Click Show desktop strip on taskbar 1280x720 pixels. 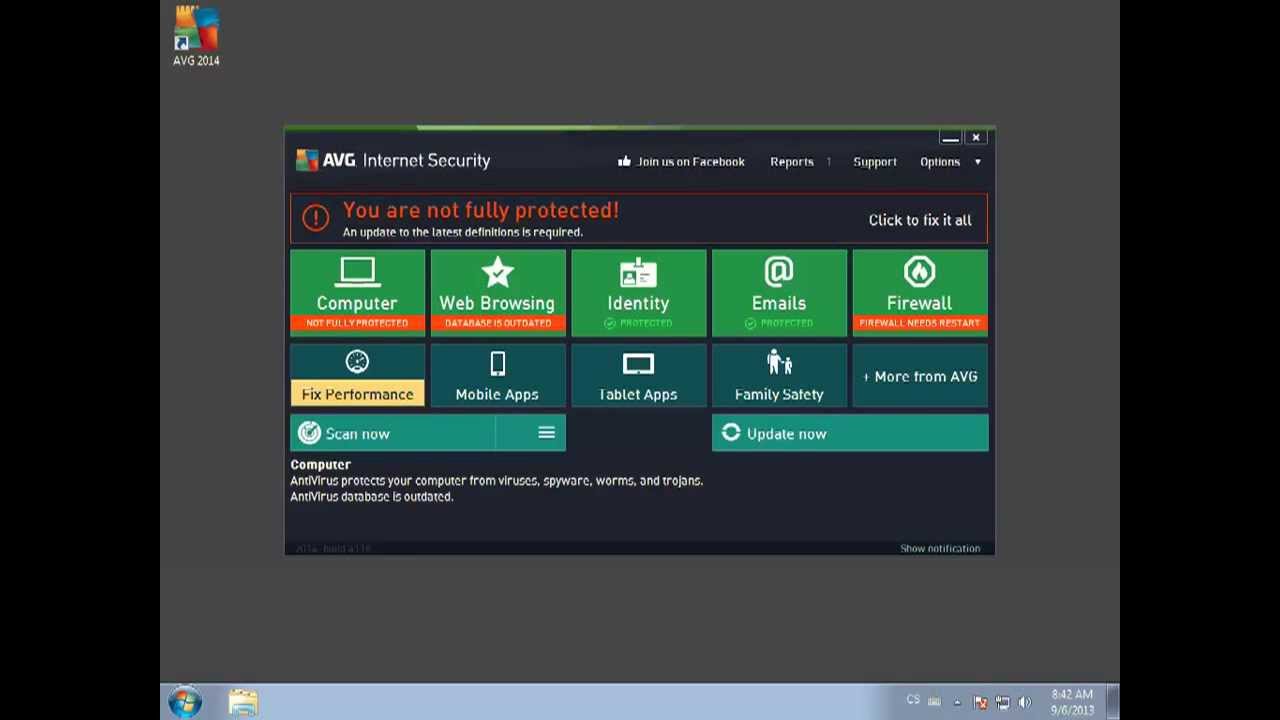(x=1112, y=703)
